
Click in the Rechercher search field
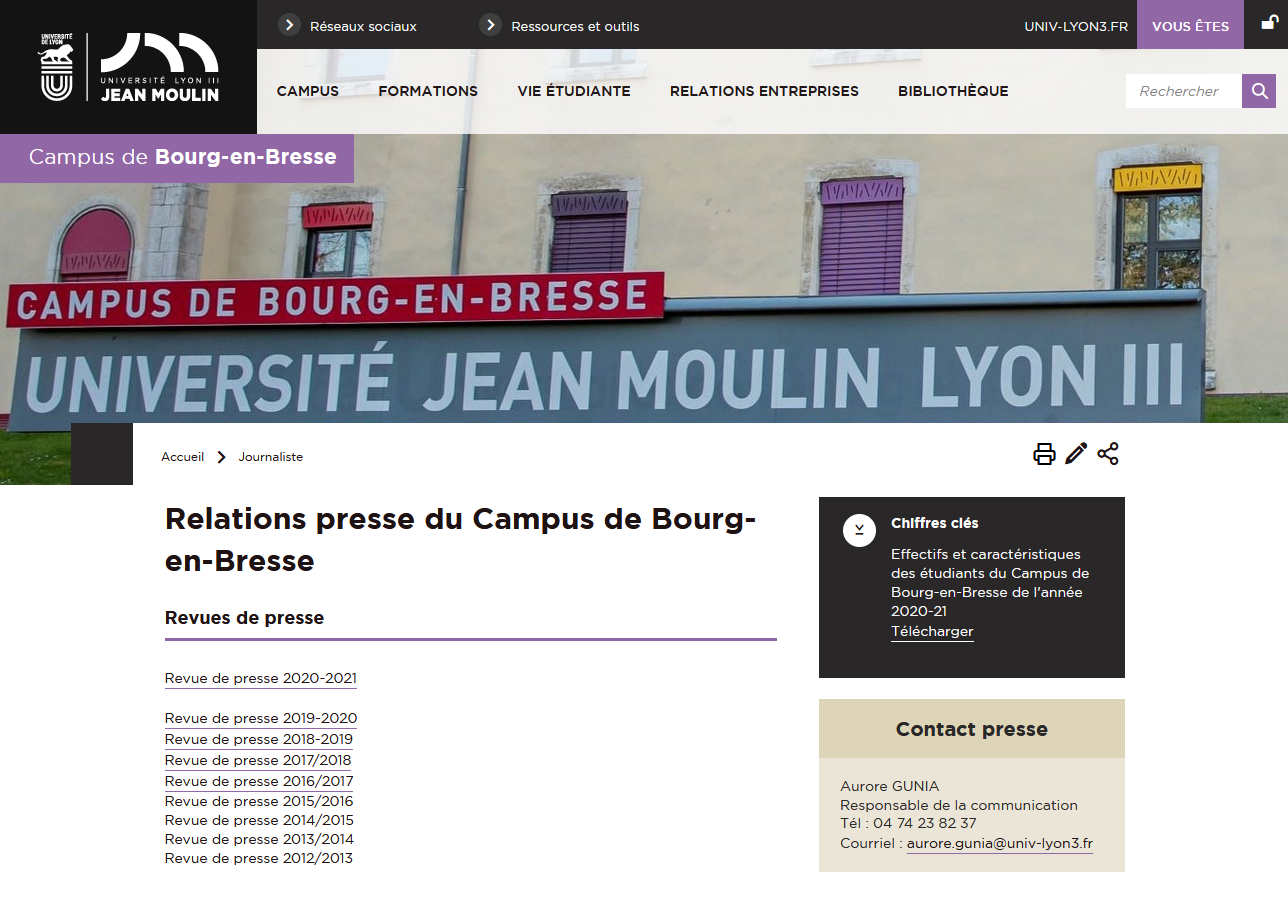point(1183,91)
